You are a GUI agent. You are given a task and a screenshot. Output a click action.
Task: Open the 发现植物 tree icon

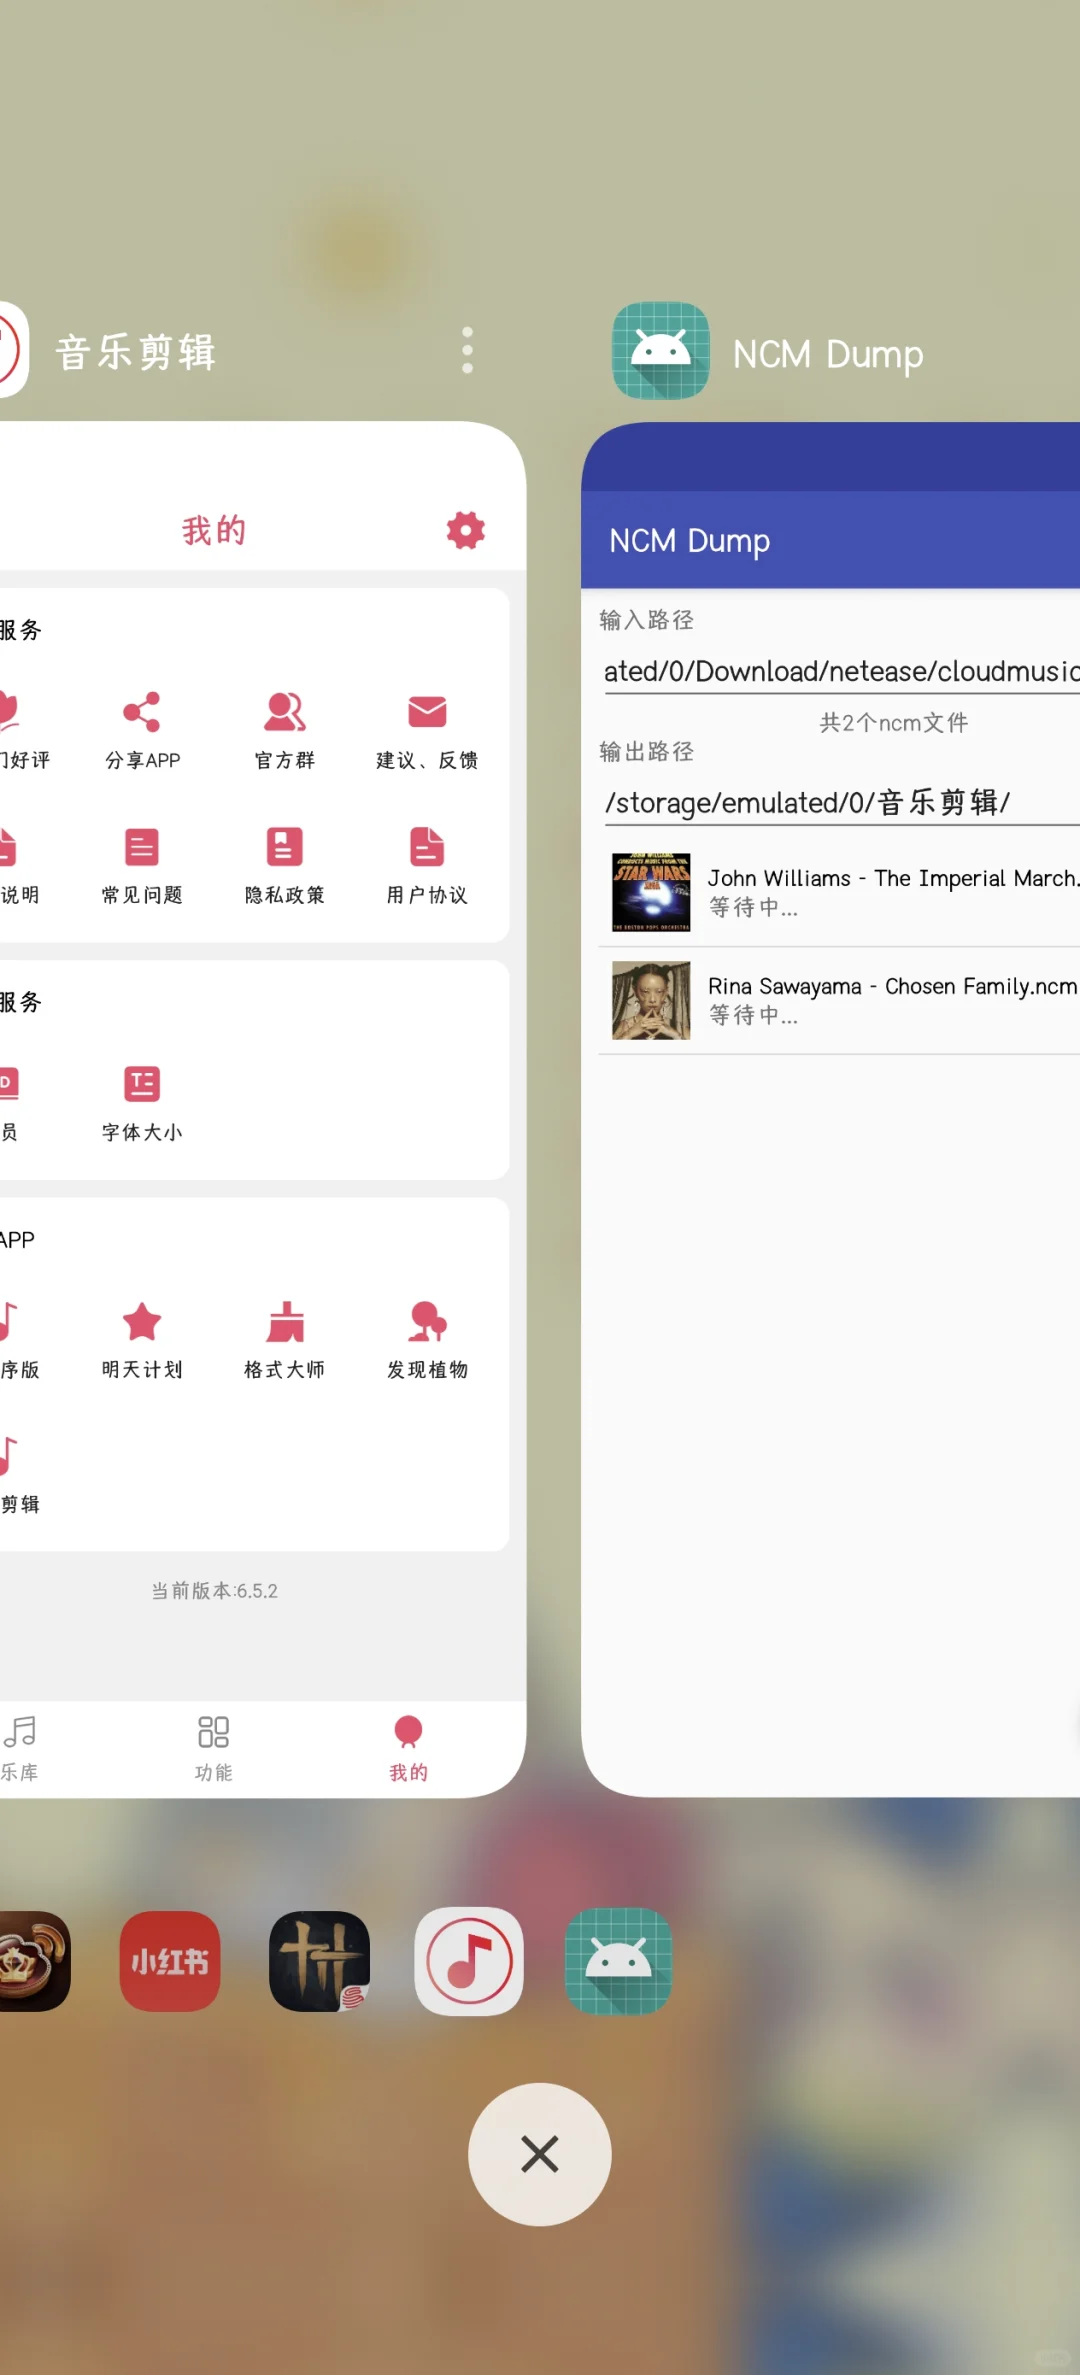(427, 1322)
